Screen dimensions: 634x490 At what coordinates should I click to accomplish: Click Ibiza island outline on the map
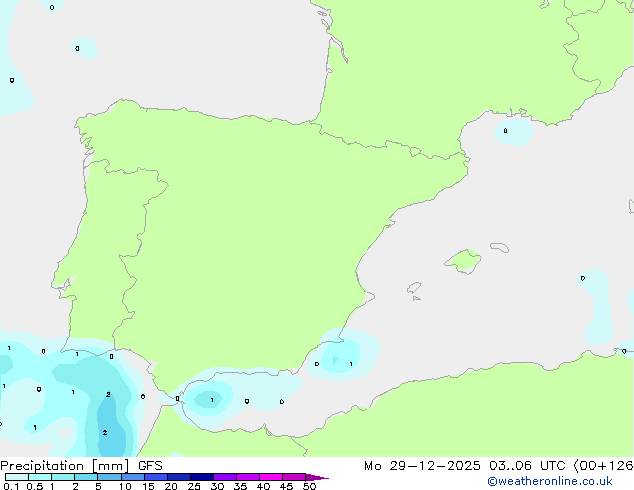tap(414, 288)
